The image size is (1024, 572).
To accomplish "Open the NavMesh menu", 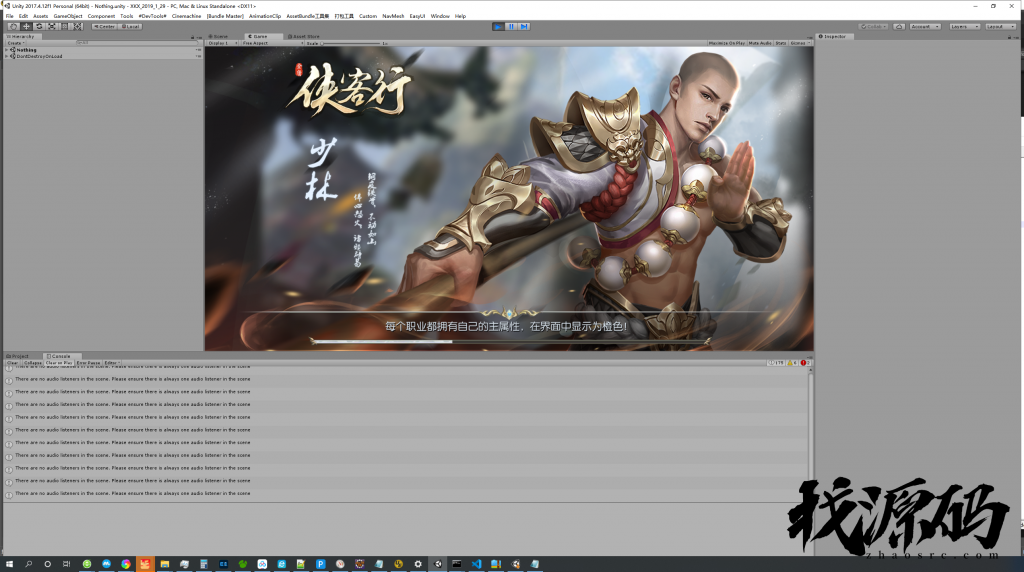I will click(x=393, y=16).
